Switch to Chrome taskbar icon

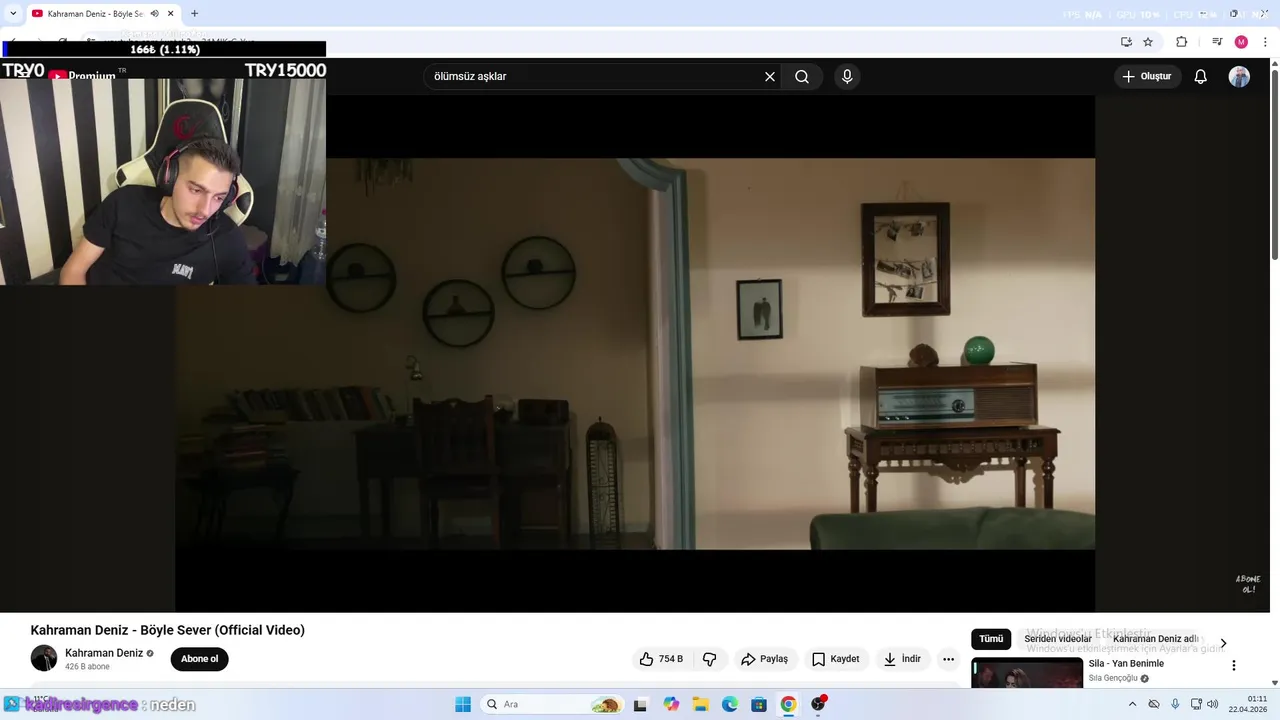click(x=788, y=704)
